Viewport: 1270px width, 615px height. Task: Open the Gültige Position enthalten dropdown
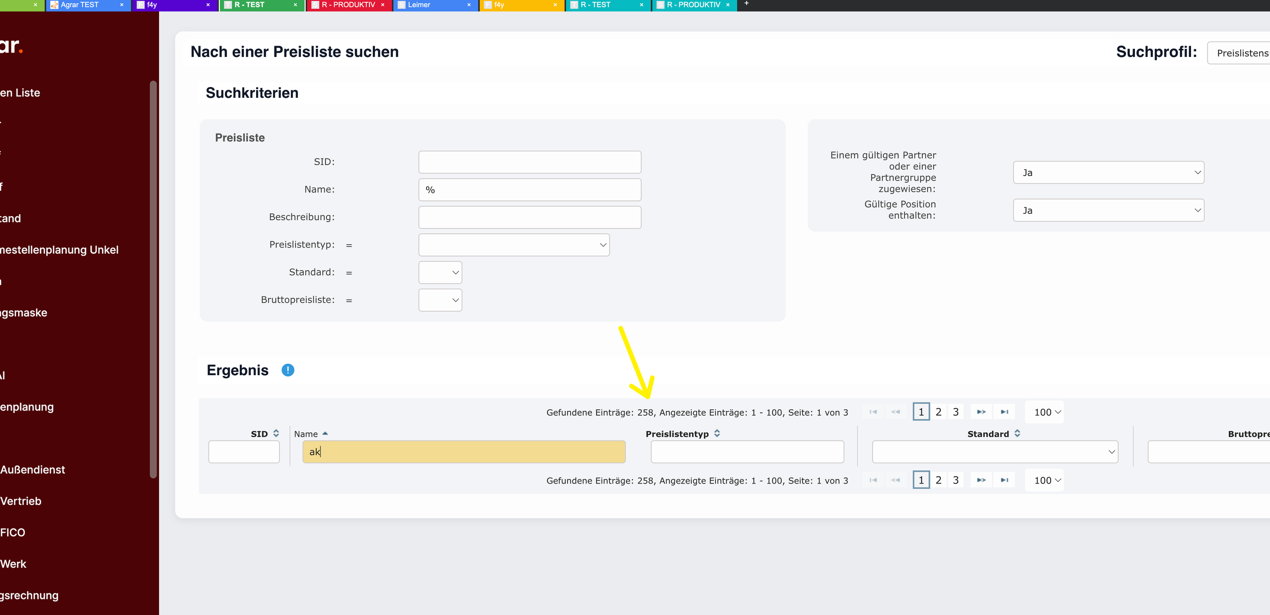pyautogui.click(x=1108, y=211)
